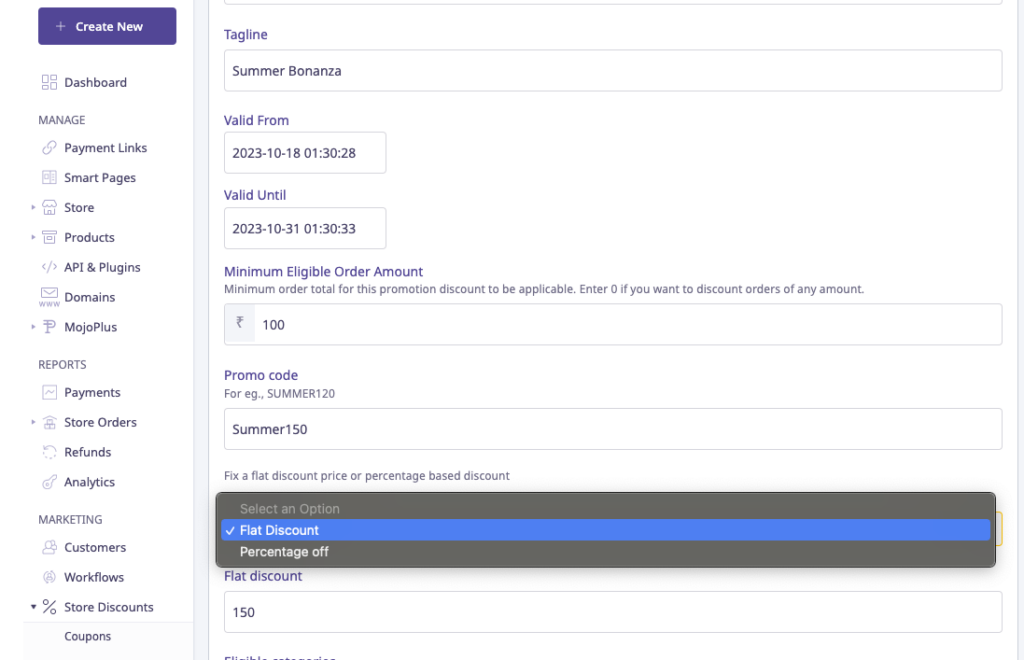The width and height of the screenshot is (1024, 660).
Task: Open the Payments report page
Action: point(92,392)
